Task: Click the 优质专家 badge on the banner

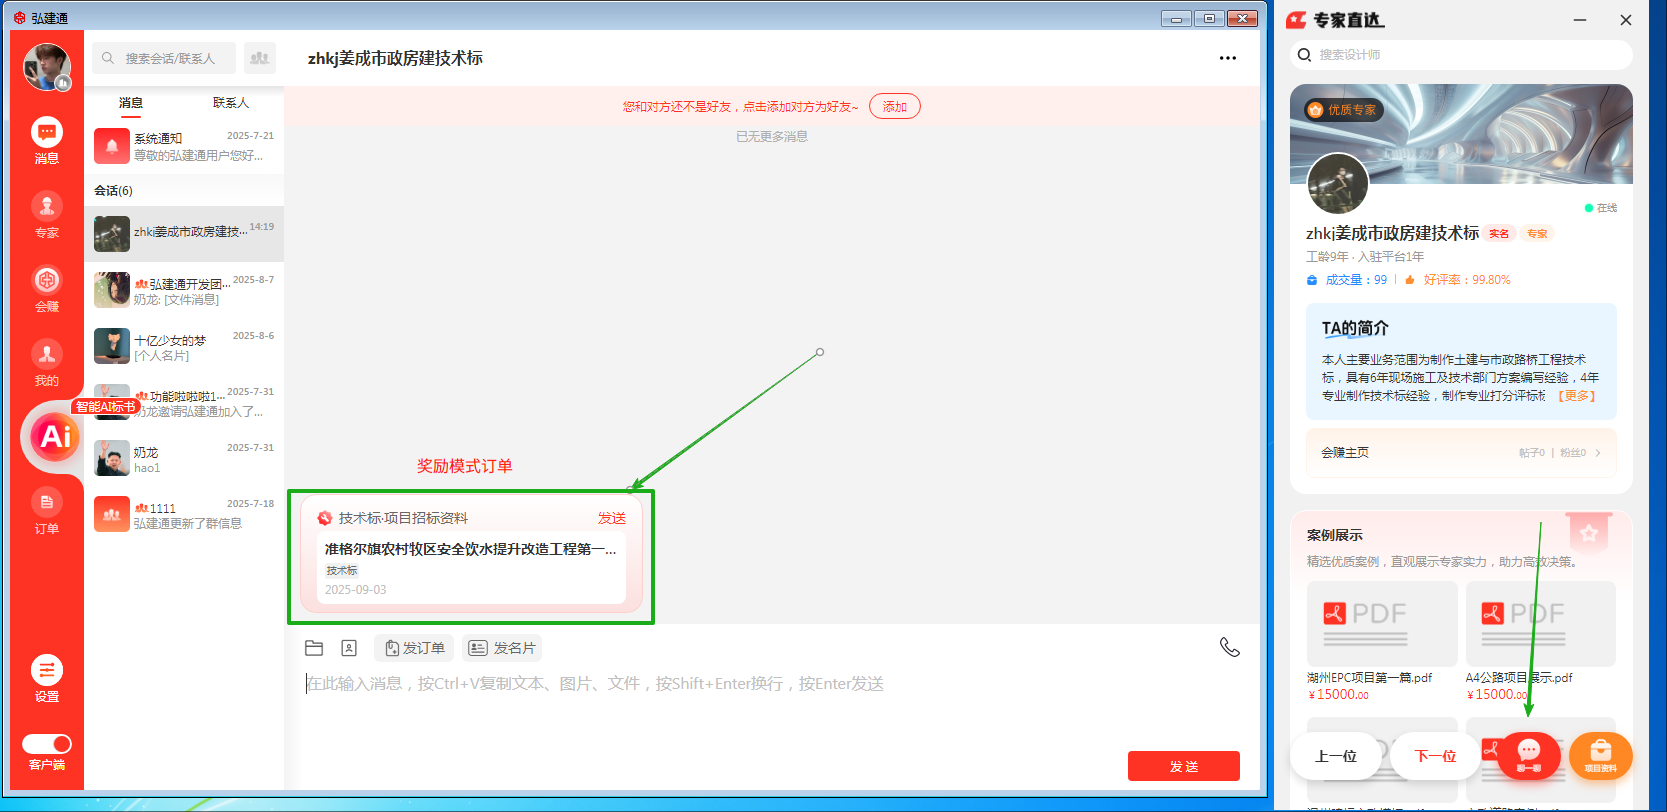Action: click(x=1344, y=110)
